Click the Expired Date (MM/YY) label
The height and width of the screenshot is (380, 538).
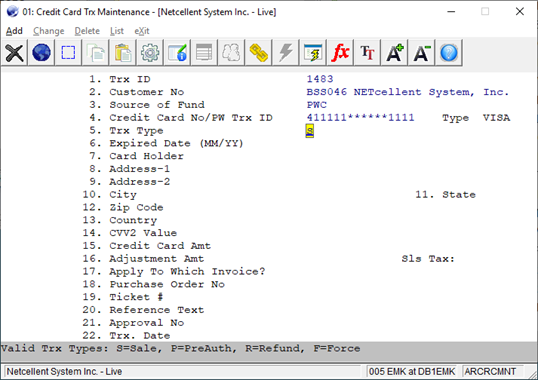pyautogui.click(x=176, y=143)
